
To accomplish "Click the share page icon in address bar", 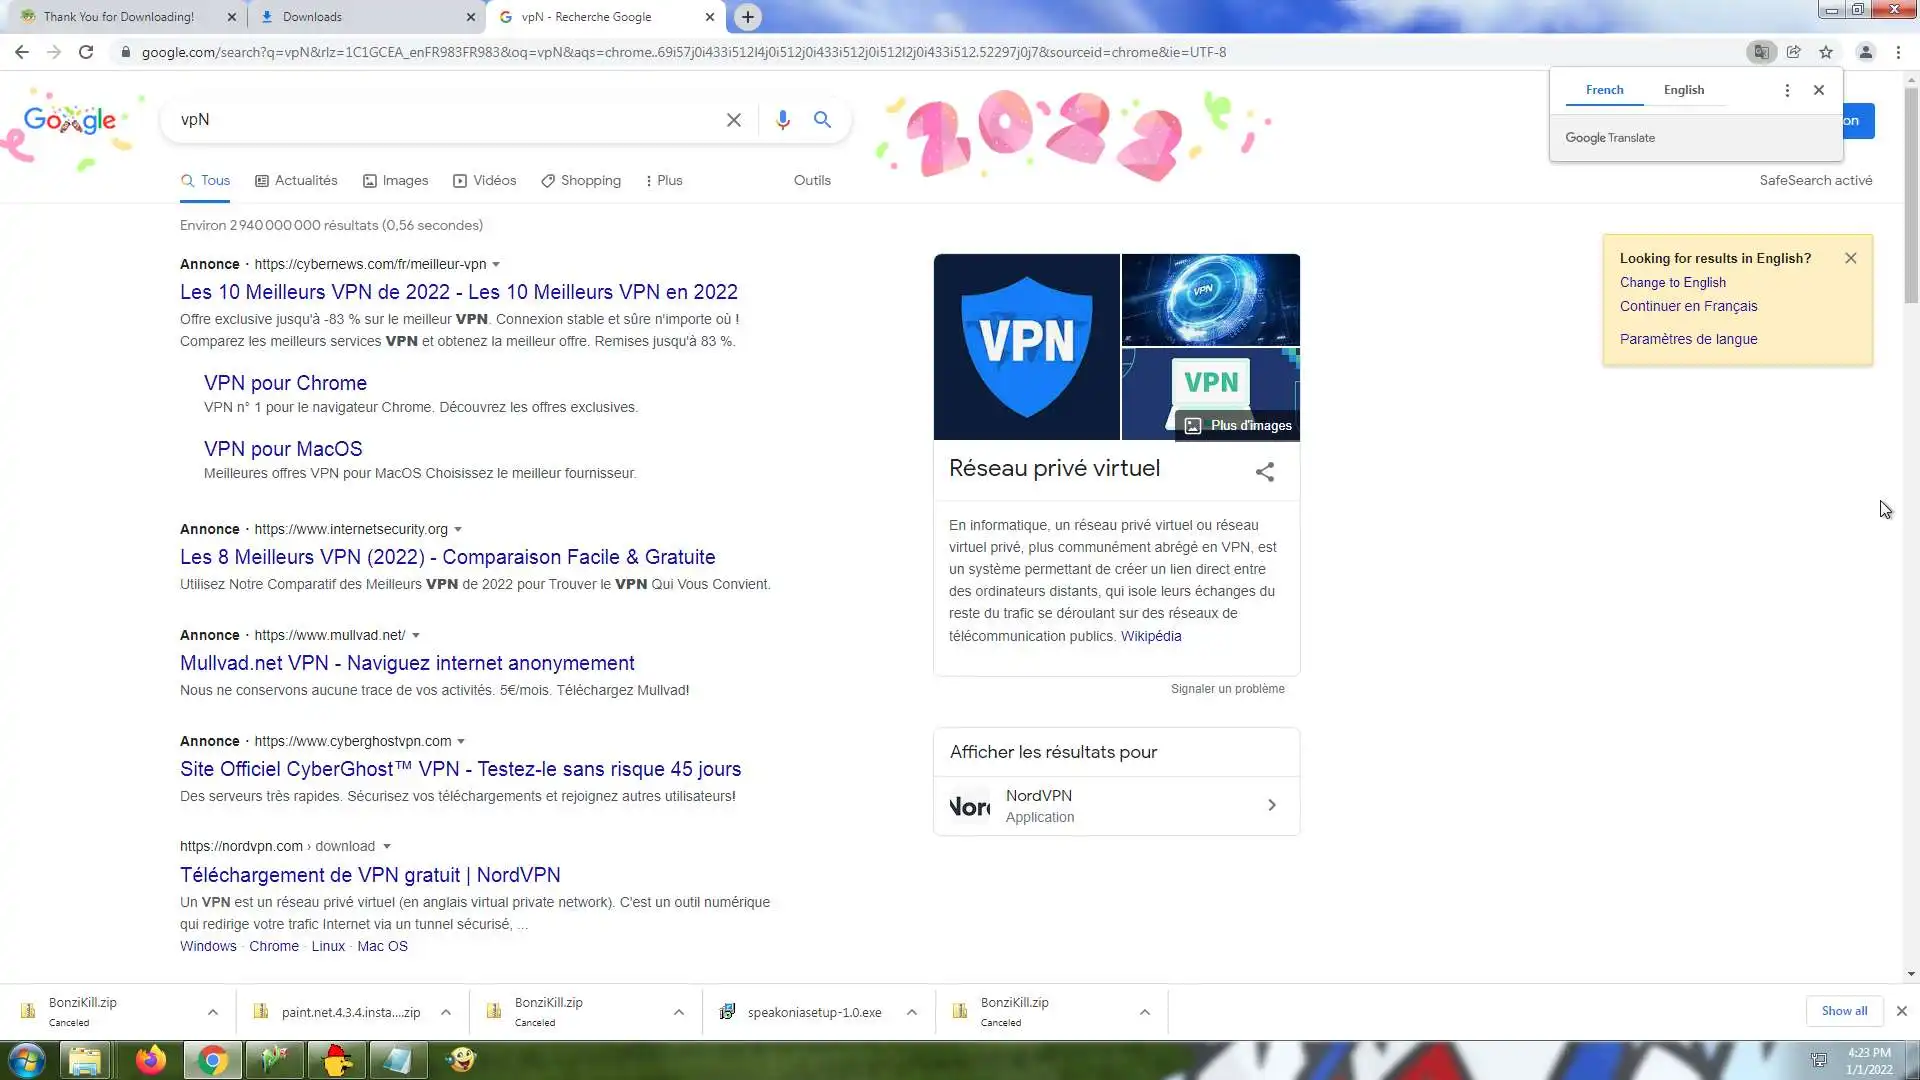I will [x=1794, y=52].
